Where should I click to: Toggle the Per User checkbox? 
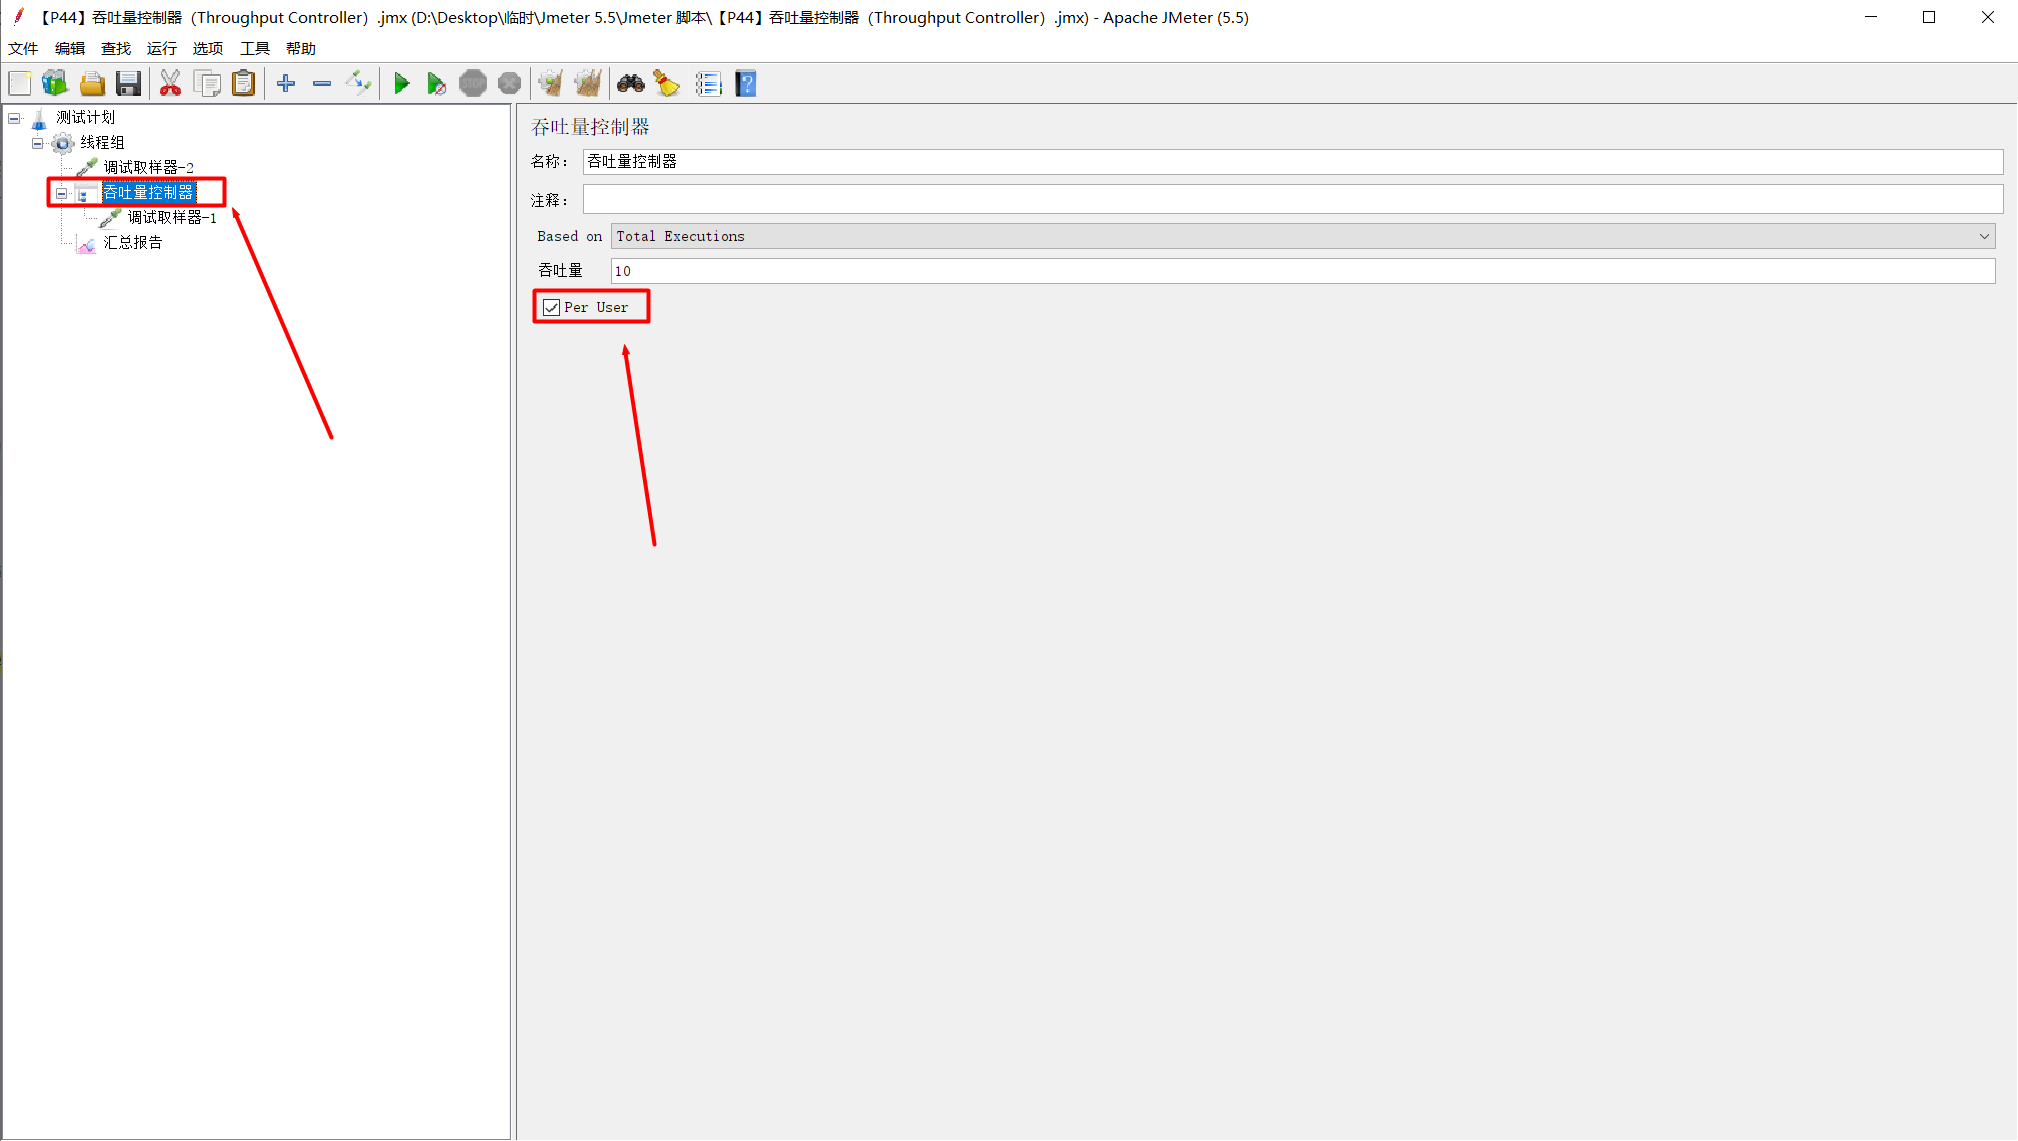pyautogui.click(x=551, y=308)
